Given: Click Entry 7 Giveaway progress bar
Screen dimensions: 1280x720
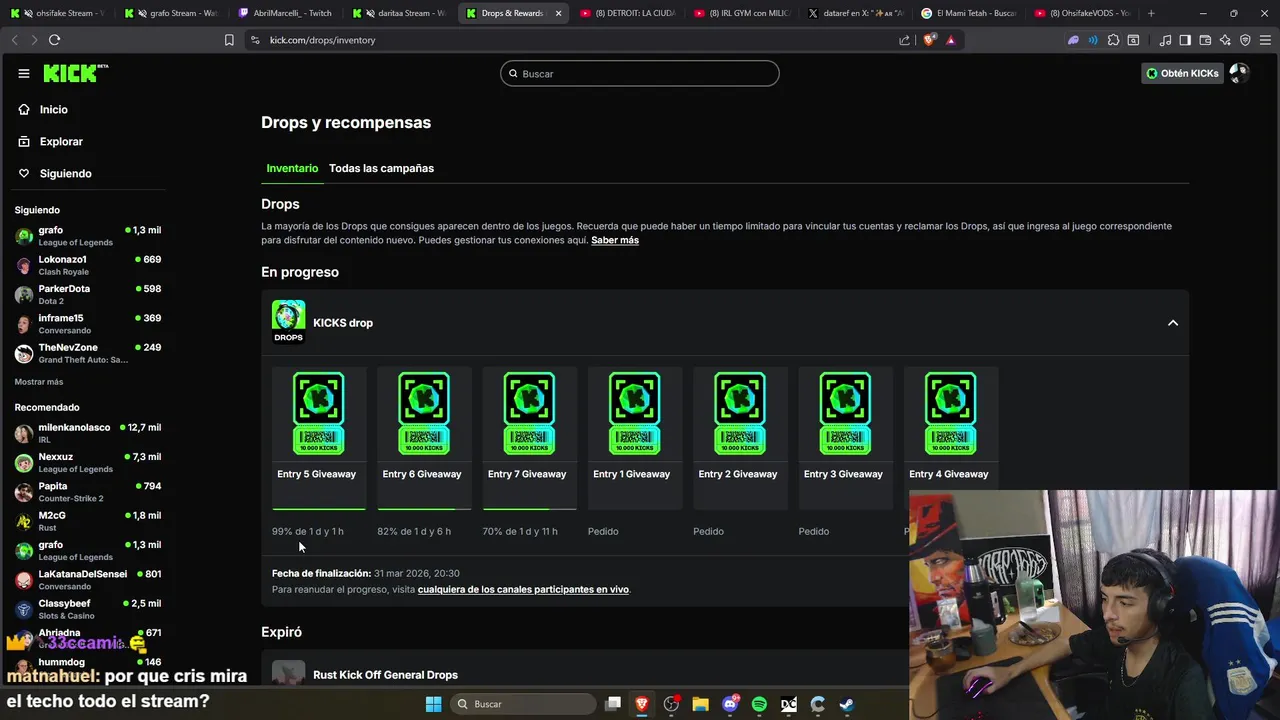Looking at the screenshot, I should [529, 509].
